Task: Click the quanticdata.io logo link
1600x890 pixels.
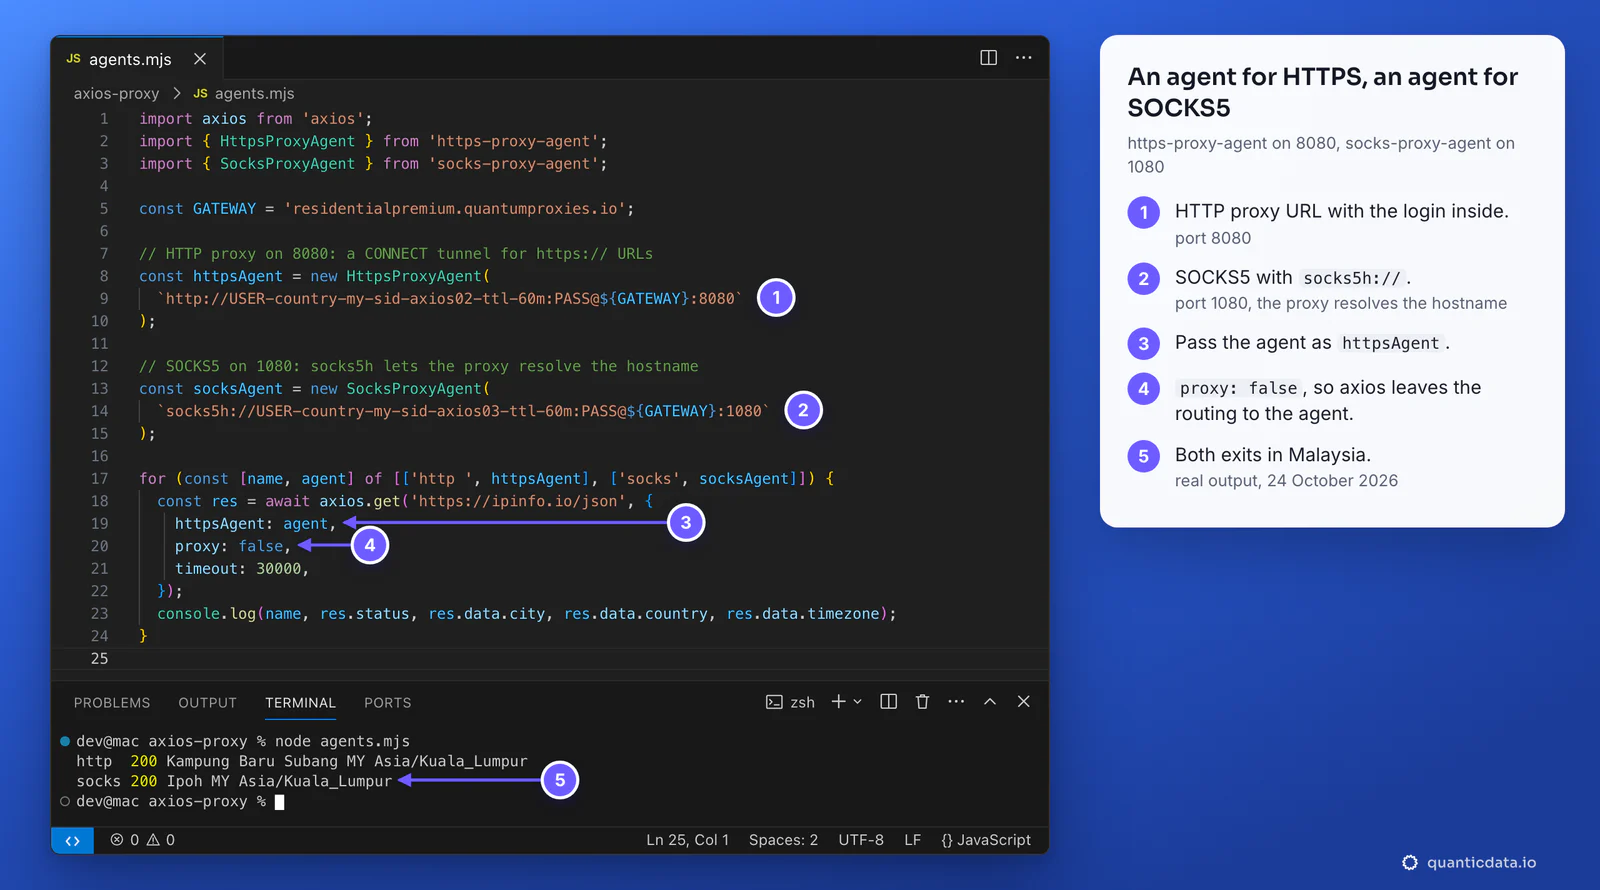Action: pos(1469,862)
